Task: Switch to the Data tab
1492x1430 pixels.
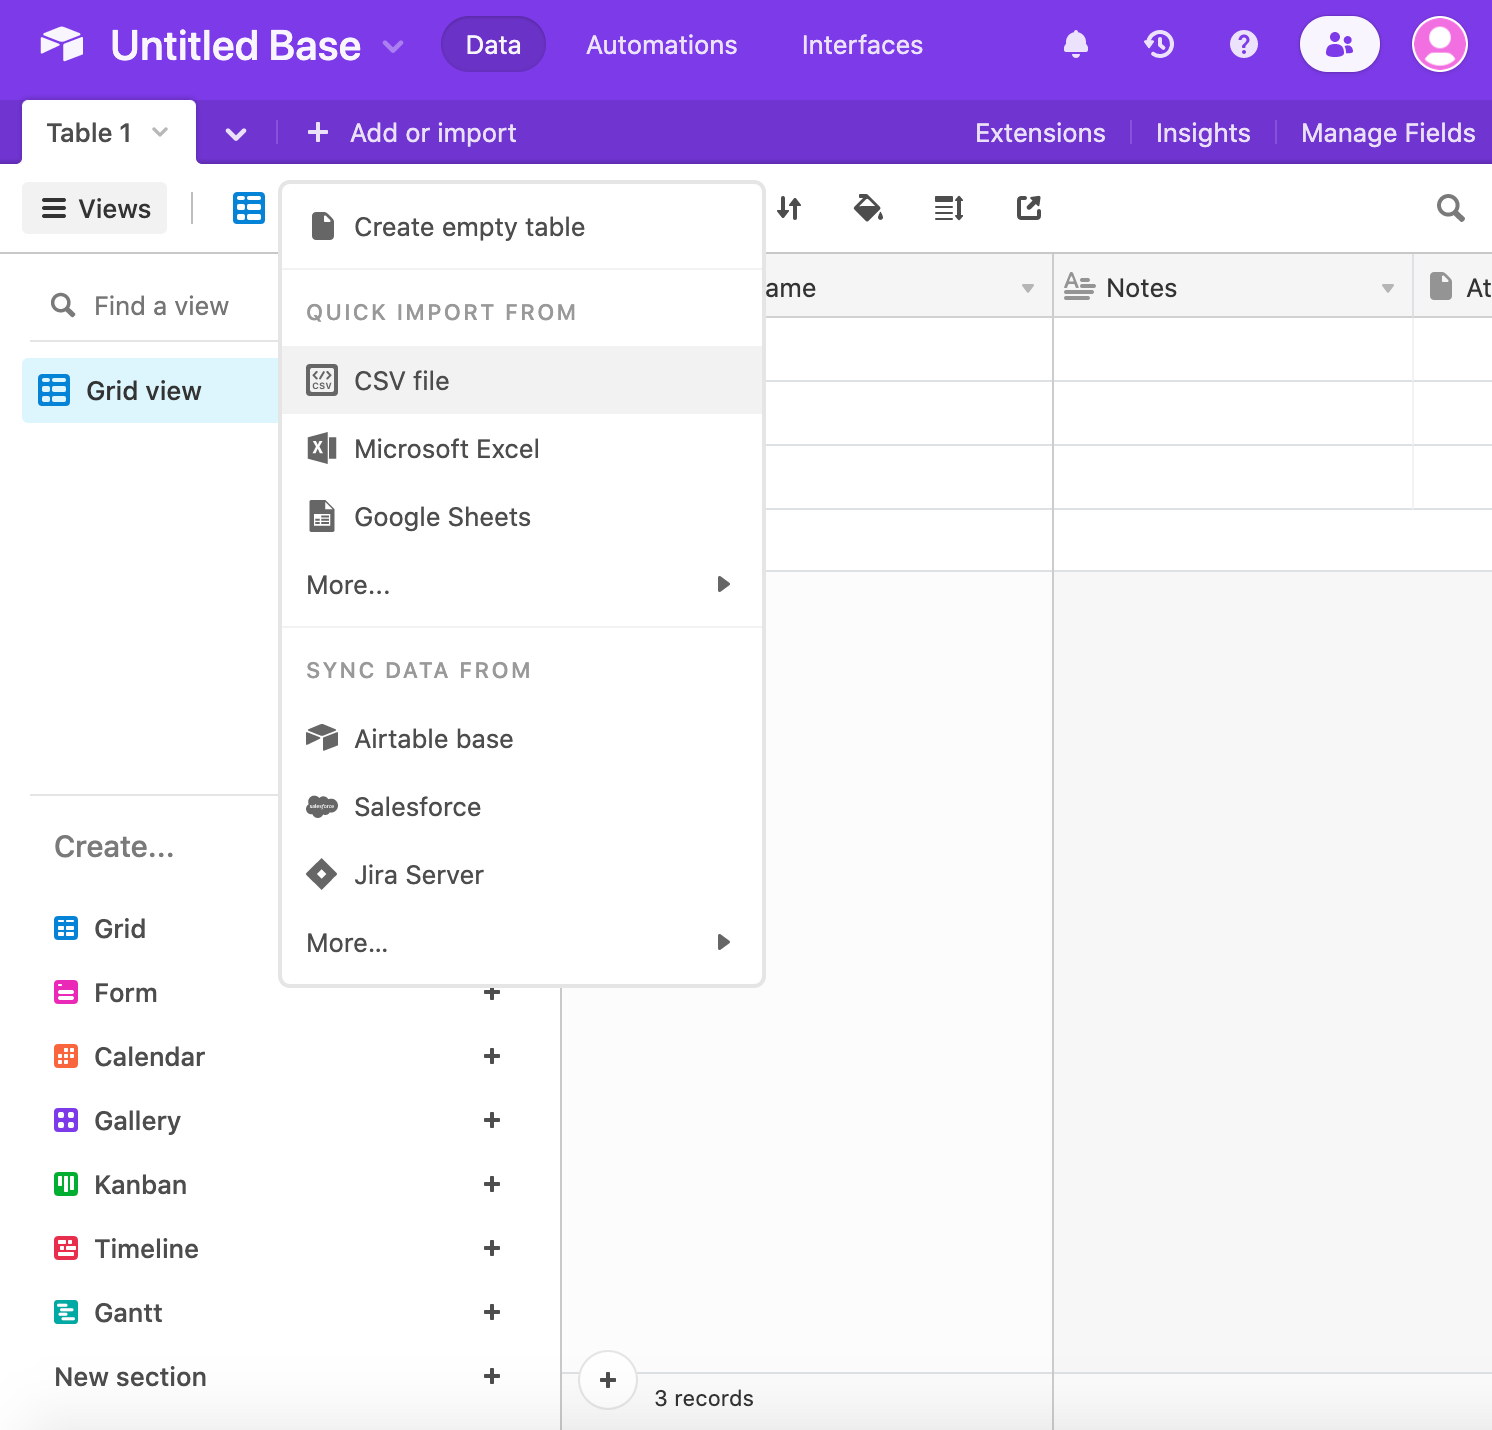Action: [493, 45]
